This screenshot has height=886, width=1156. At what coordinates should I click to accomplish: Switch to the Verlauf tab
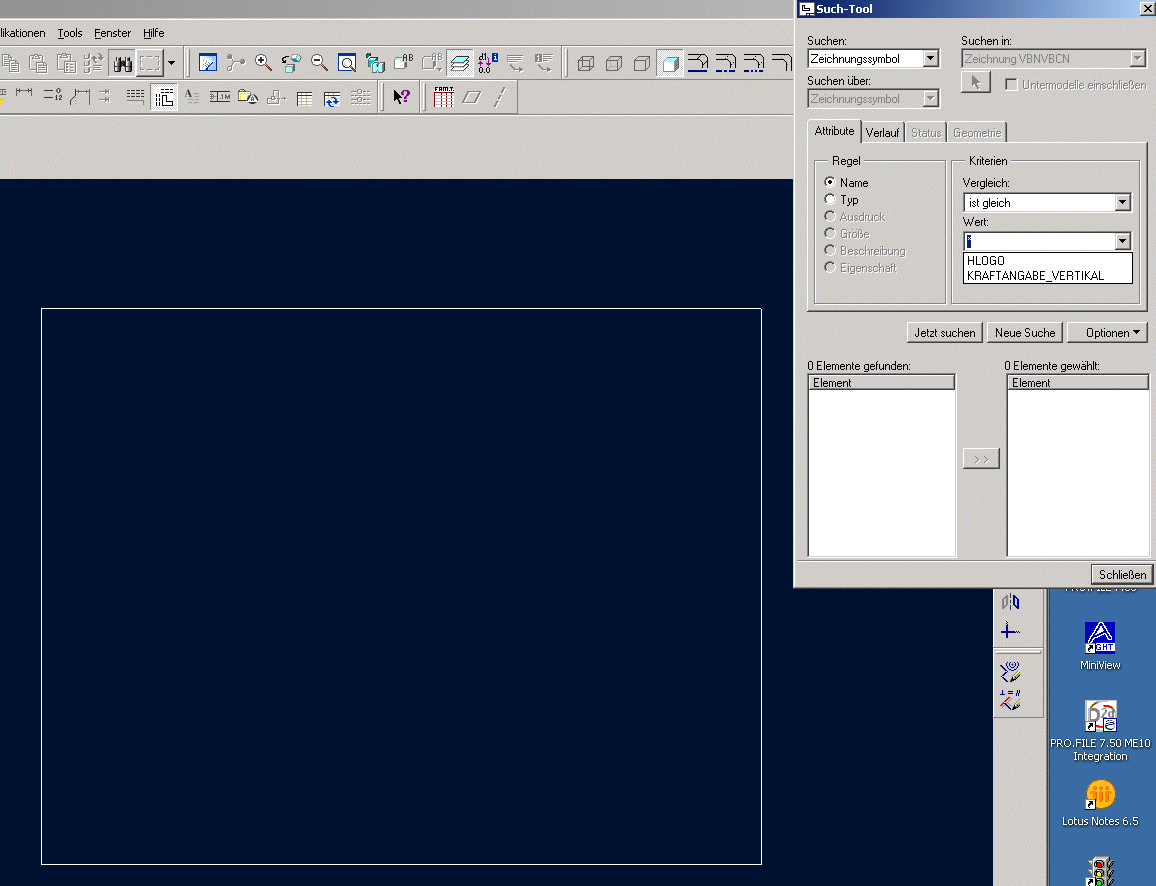882,133
